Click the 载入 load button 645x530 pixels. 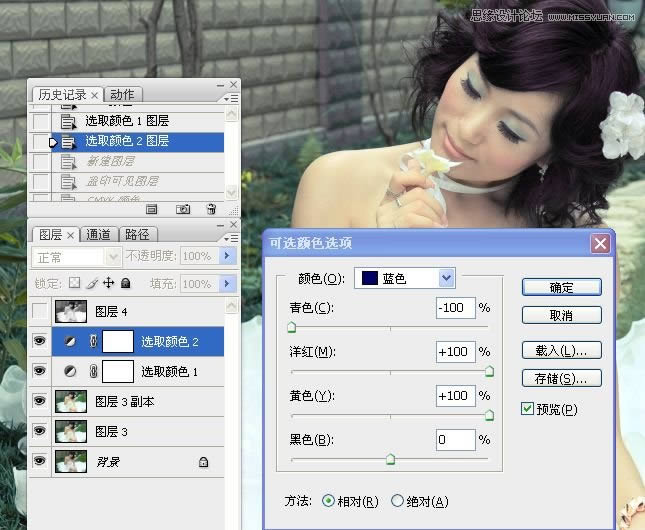click(561, 350)
